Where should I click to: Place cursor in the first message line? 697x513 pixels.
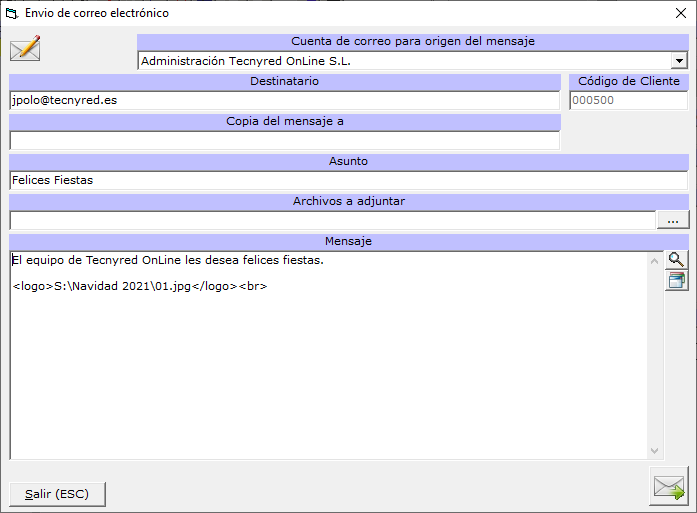[168, 261]
